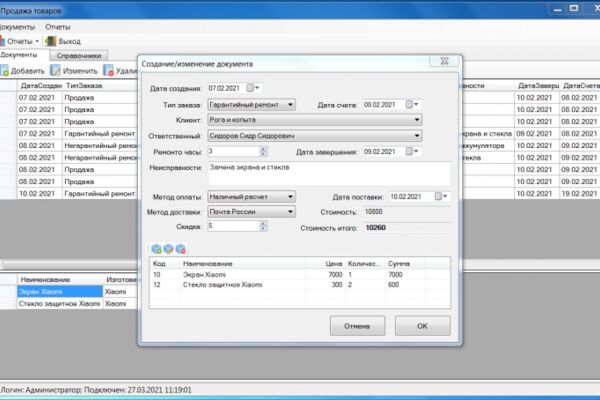Increase the Скидка spinner value
The image size is (600, 400).
tap(263, 224)
